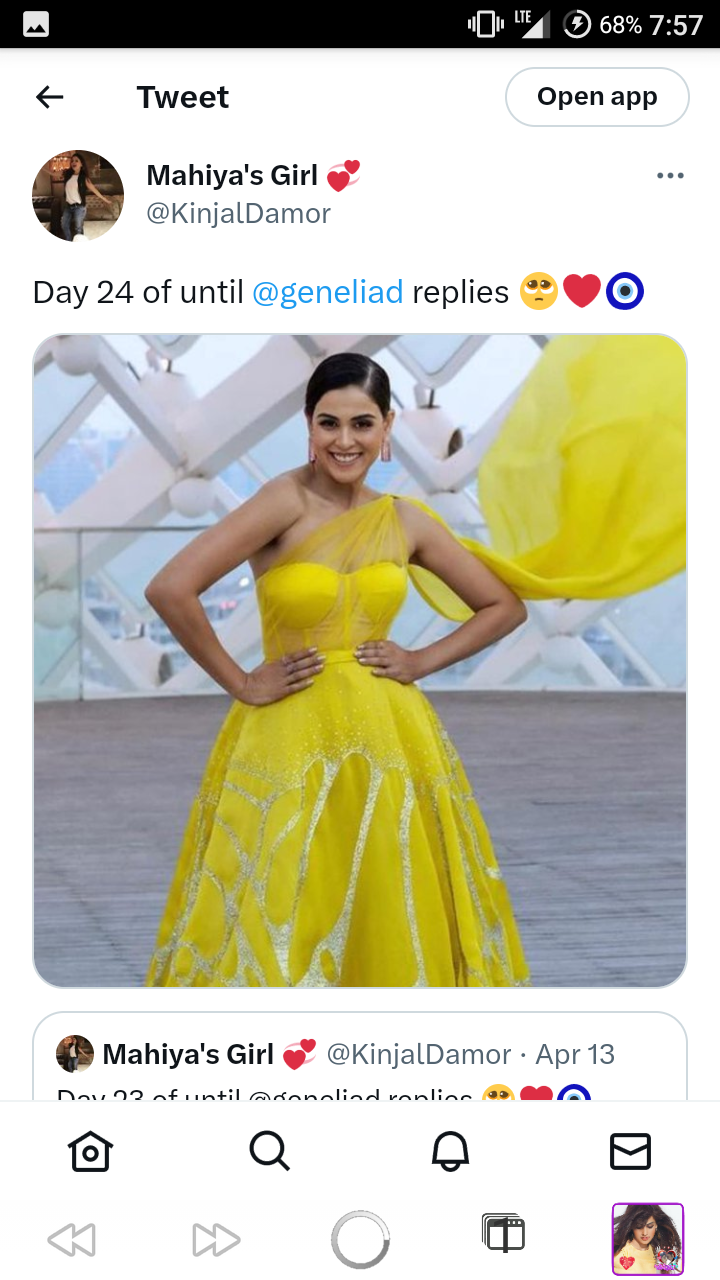View Mahiya's Girl profile avatar

pyautogui.click(x=78, y=196)
